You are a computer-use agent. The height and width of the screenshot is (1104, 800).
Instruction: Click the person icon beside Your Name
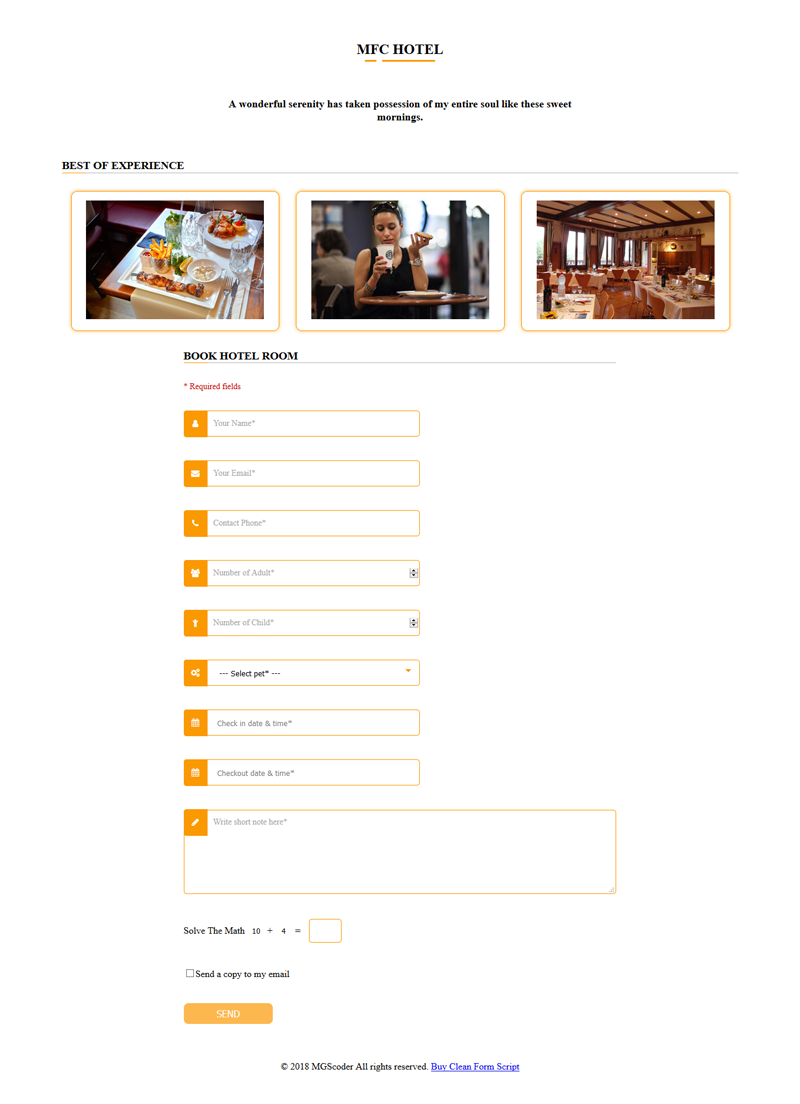[195, 424]
